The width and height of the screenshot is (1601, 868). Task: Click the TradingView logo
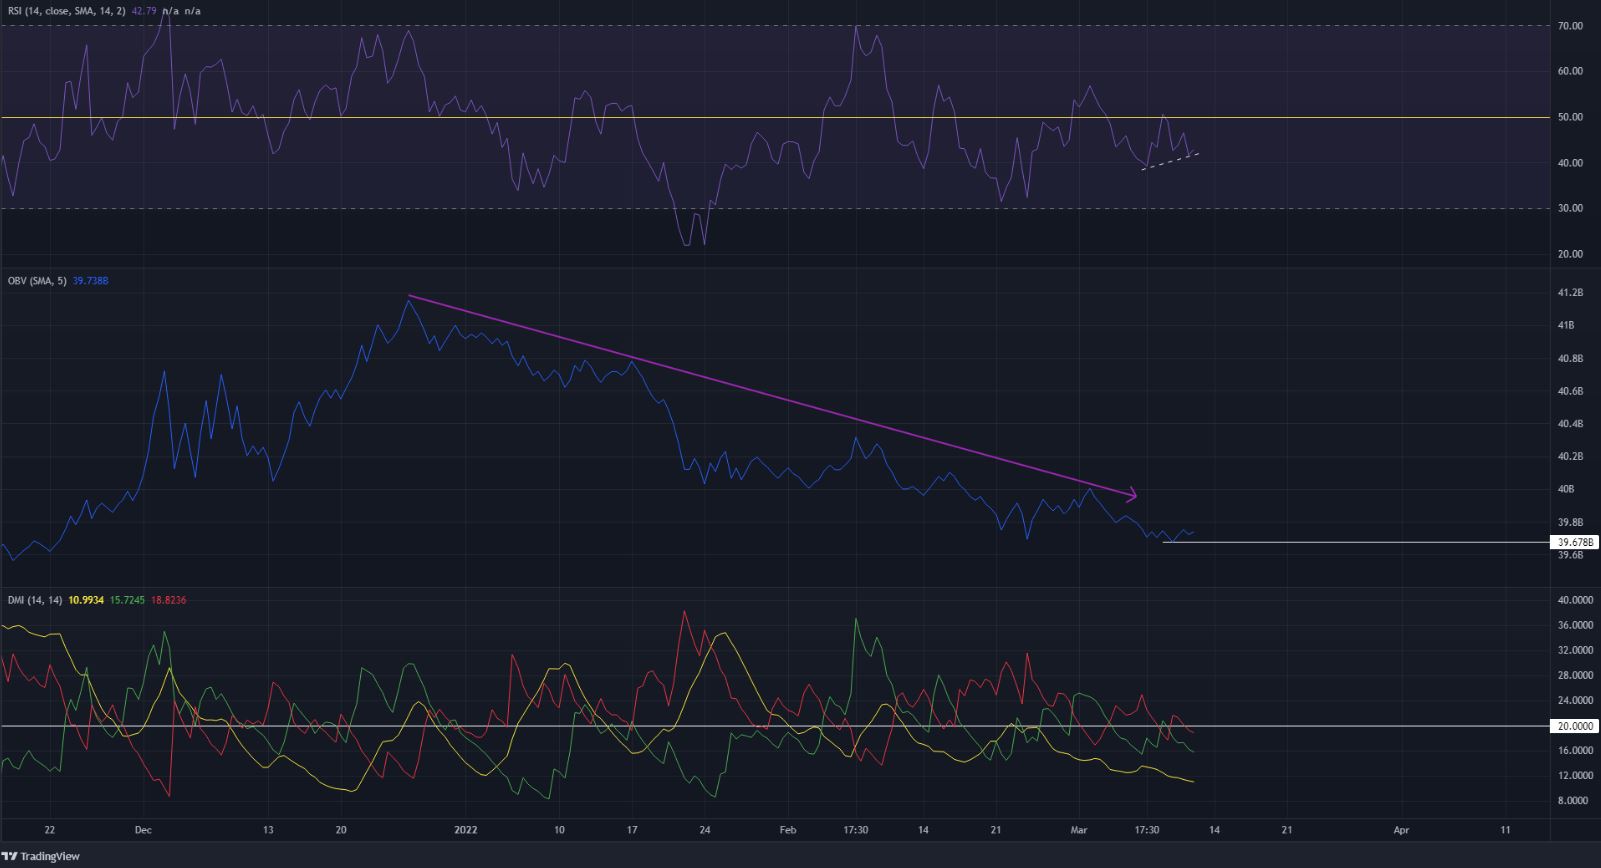pyautogui.click(x=41, y=857)
